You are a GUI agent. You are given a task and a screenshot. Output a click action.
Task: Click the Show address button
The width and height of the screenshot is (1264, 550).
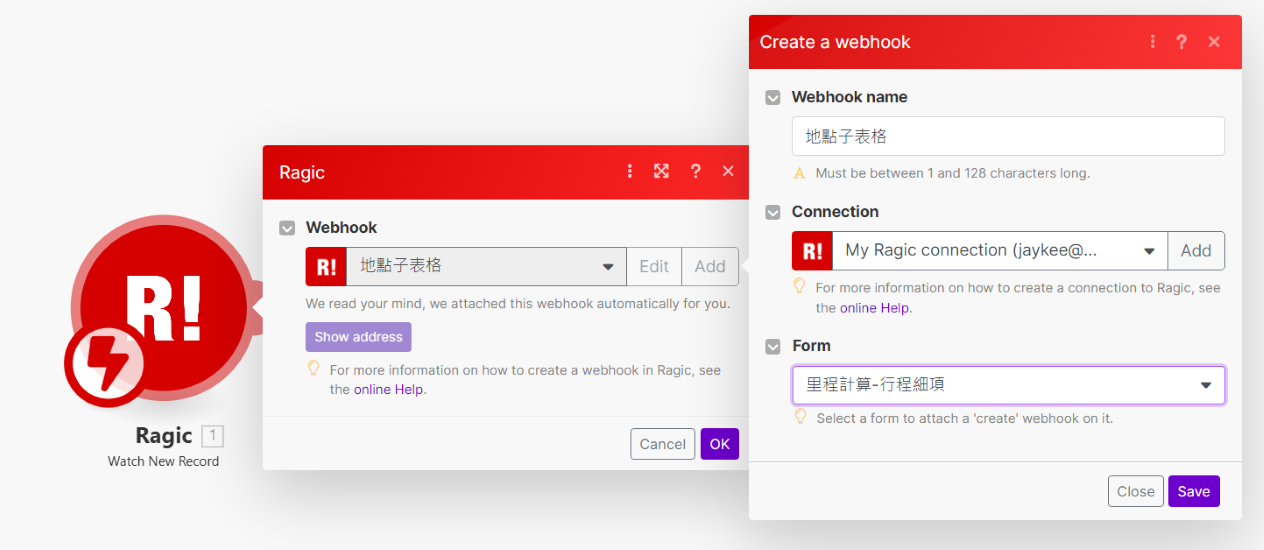click(x=358, y=337)
